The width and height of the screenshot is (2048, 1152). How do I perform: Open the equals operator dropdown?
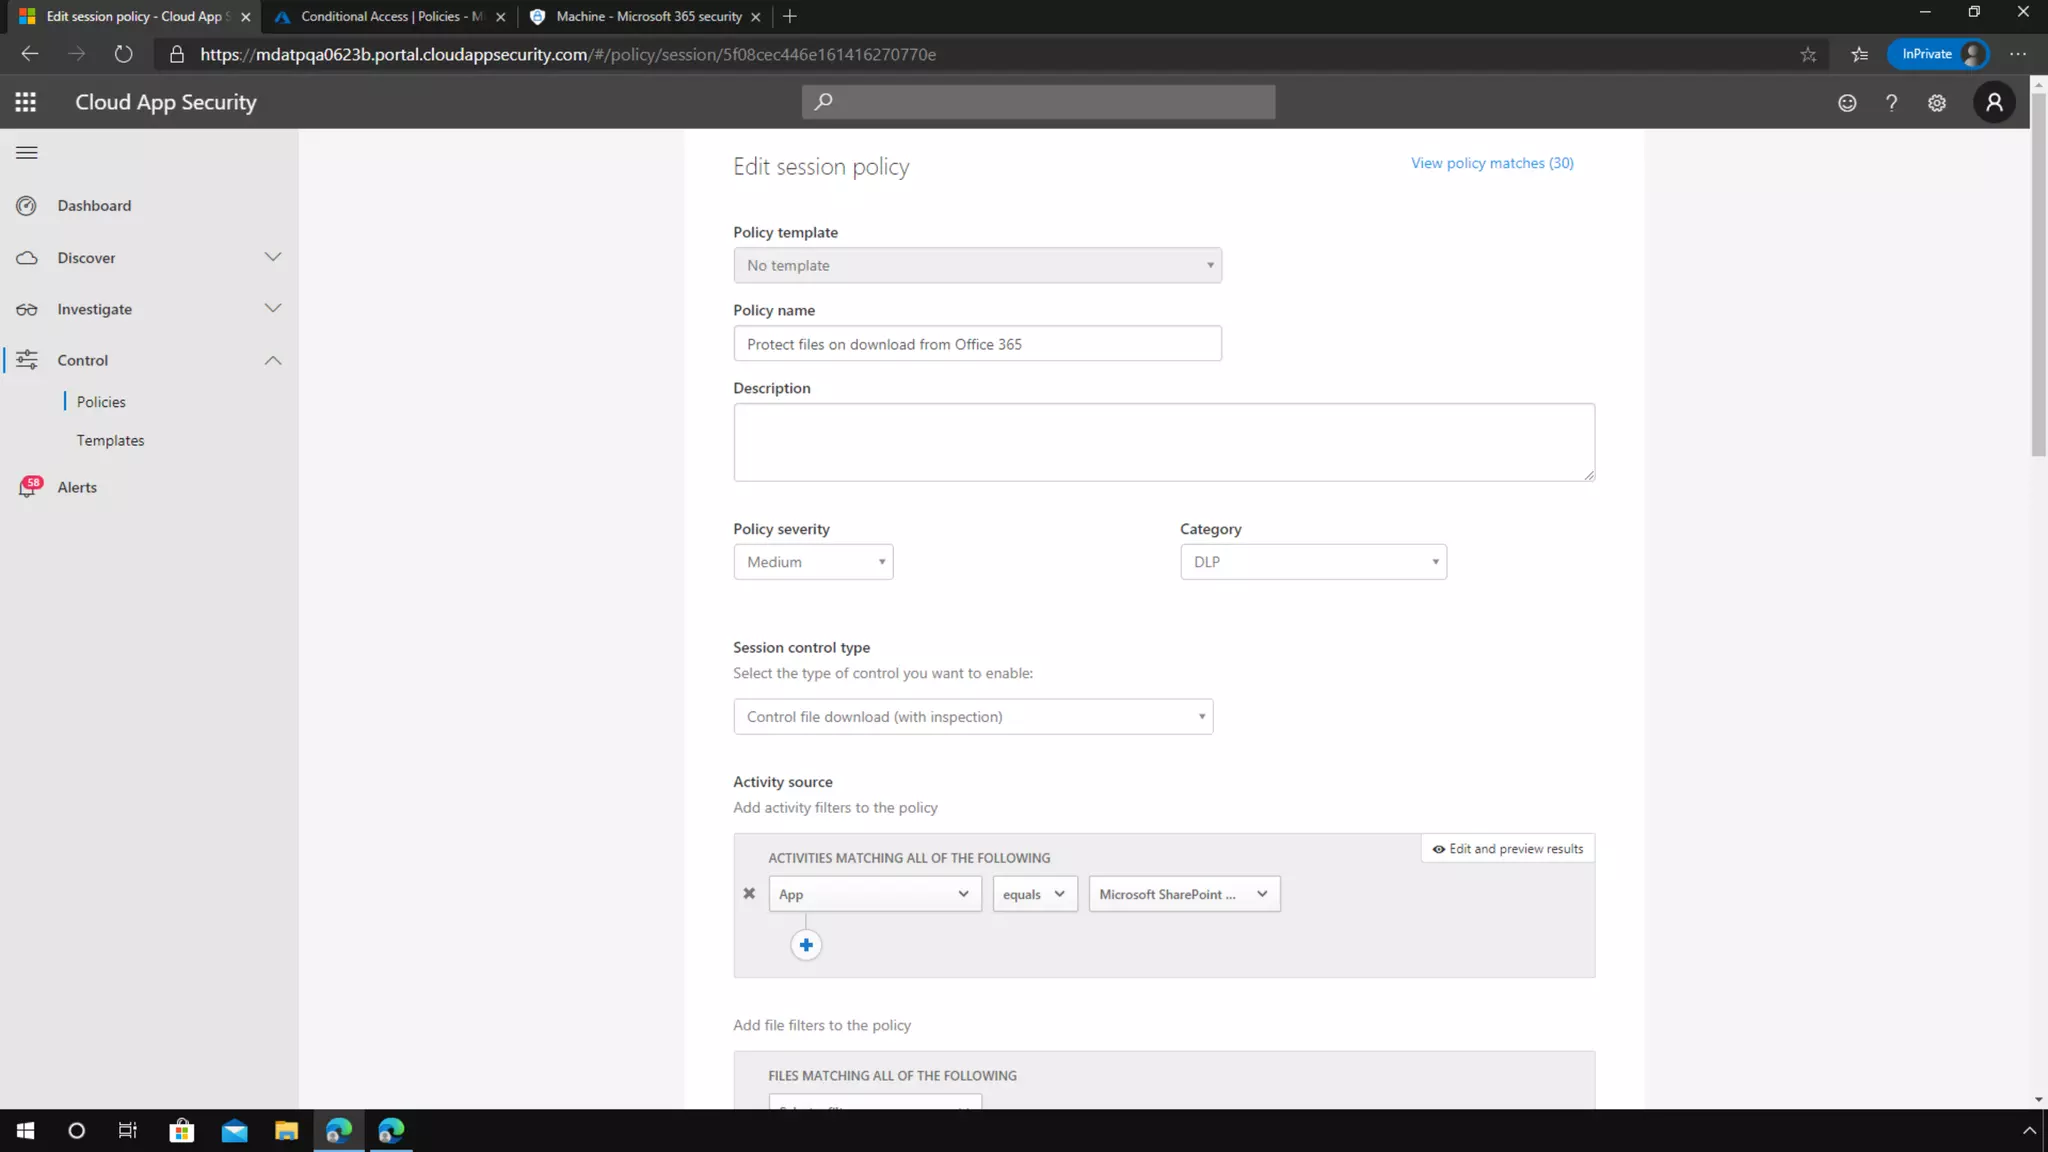pos(1035,894)
